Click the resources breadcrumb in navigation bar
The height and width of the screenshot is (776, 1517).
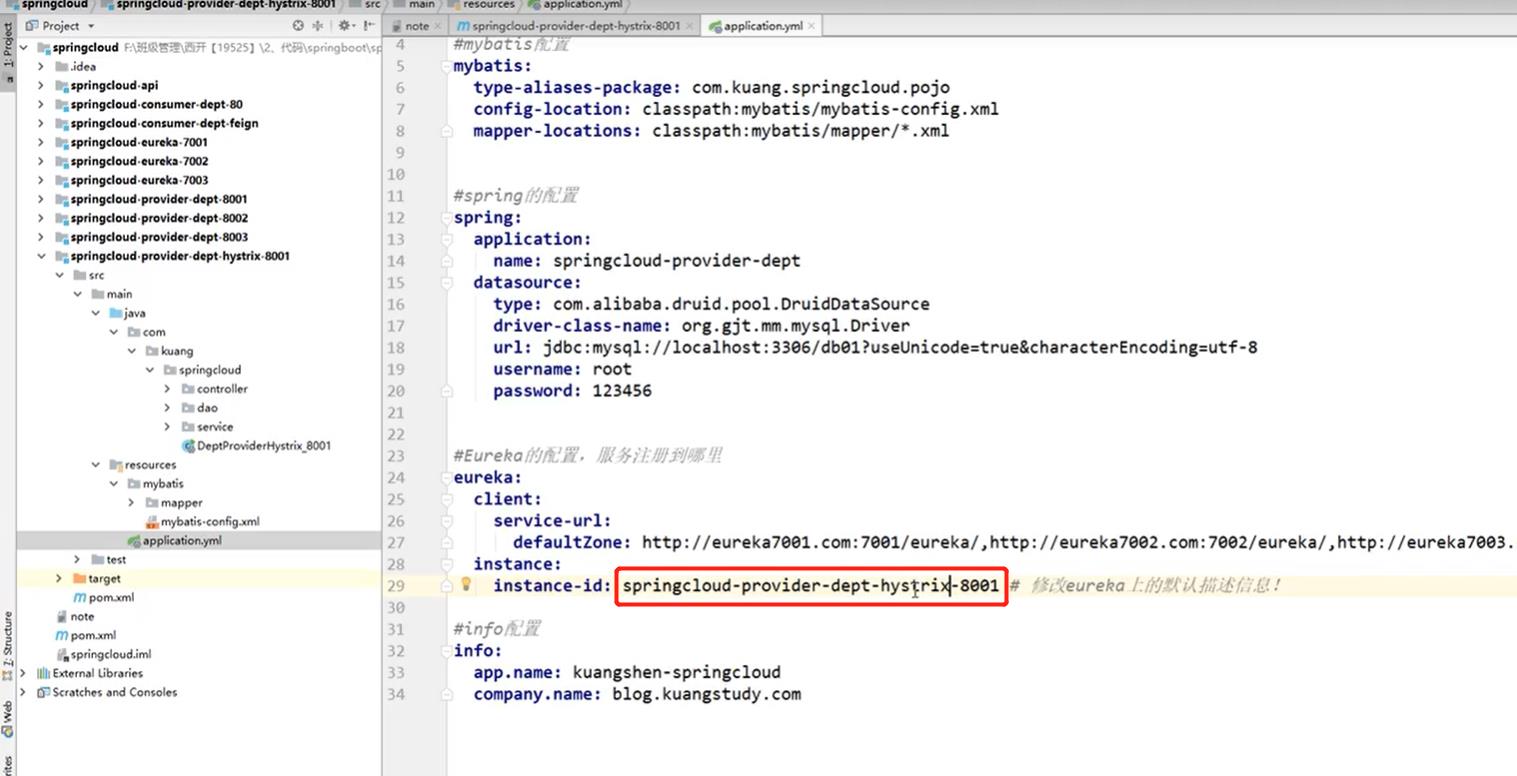coord(481,4)
